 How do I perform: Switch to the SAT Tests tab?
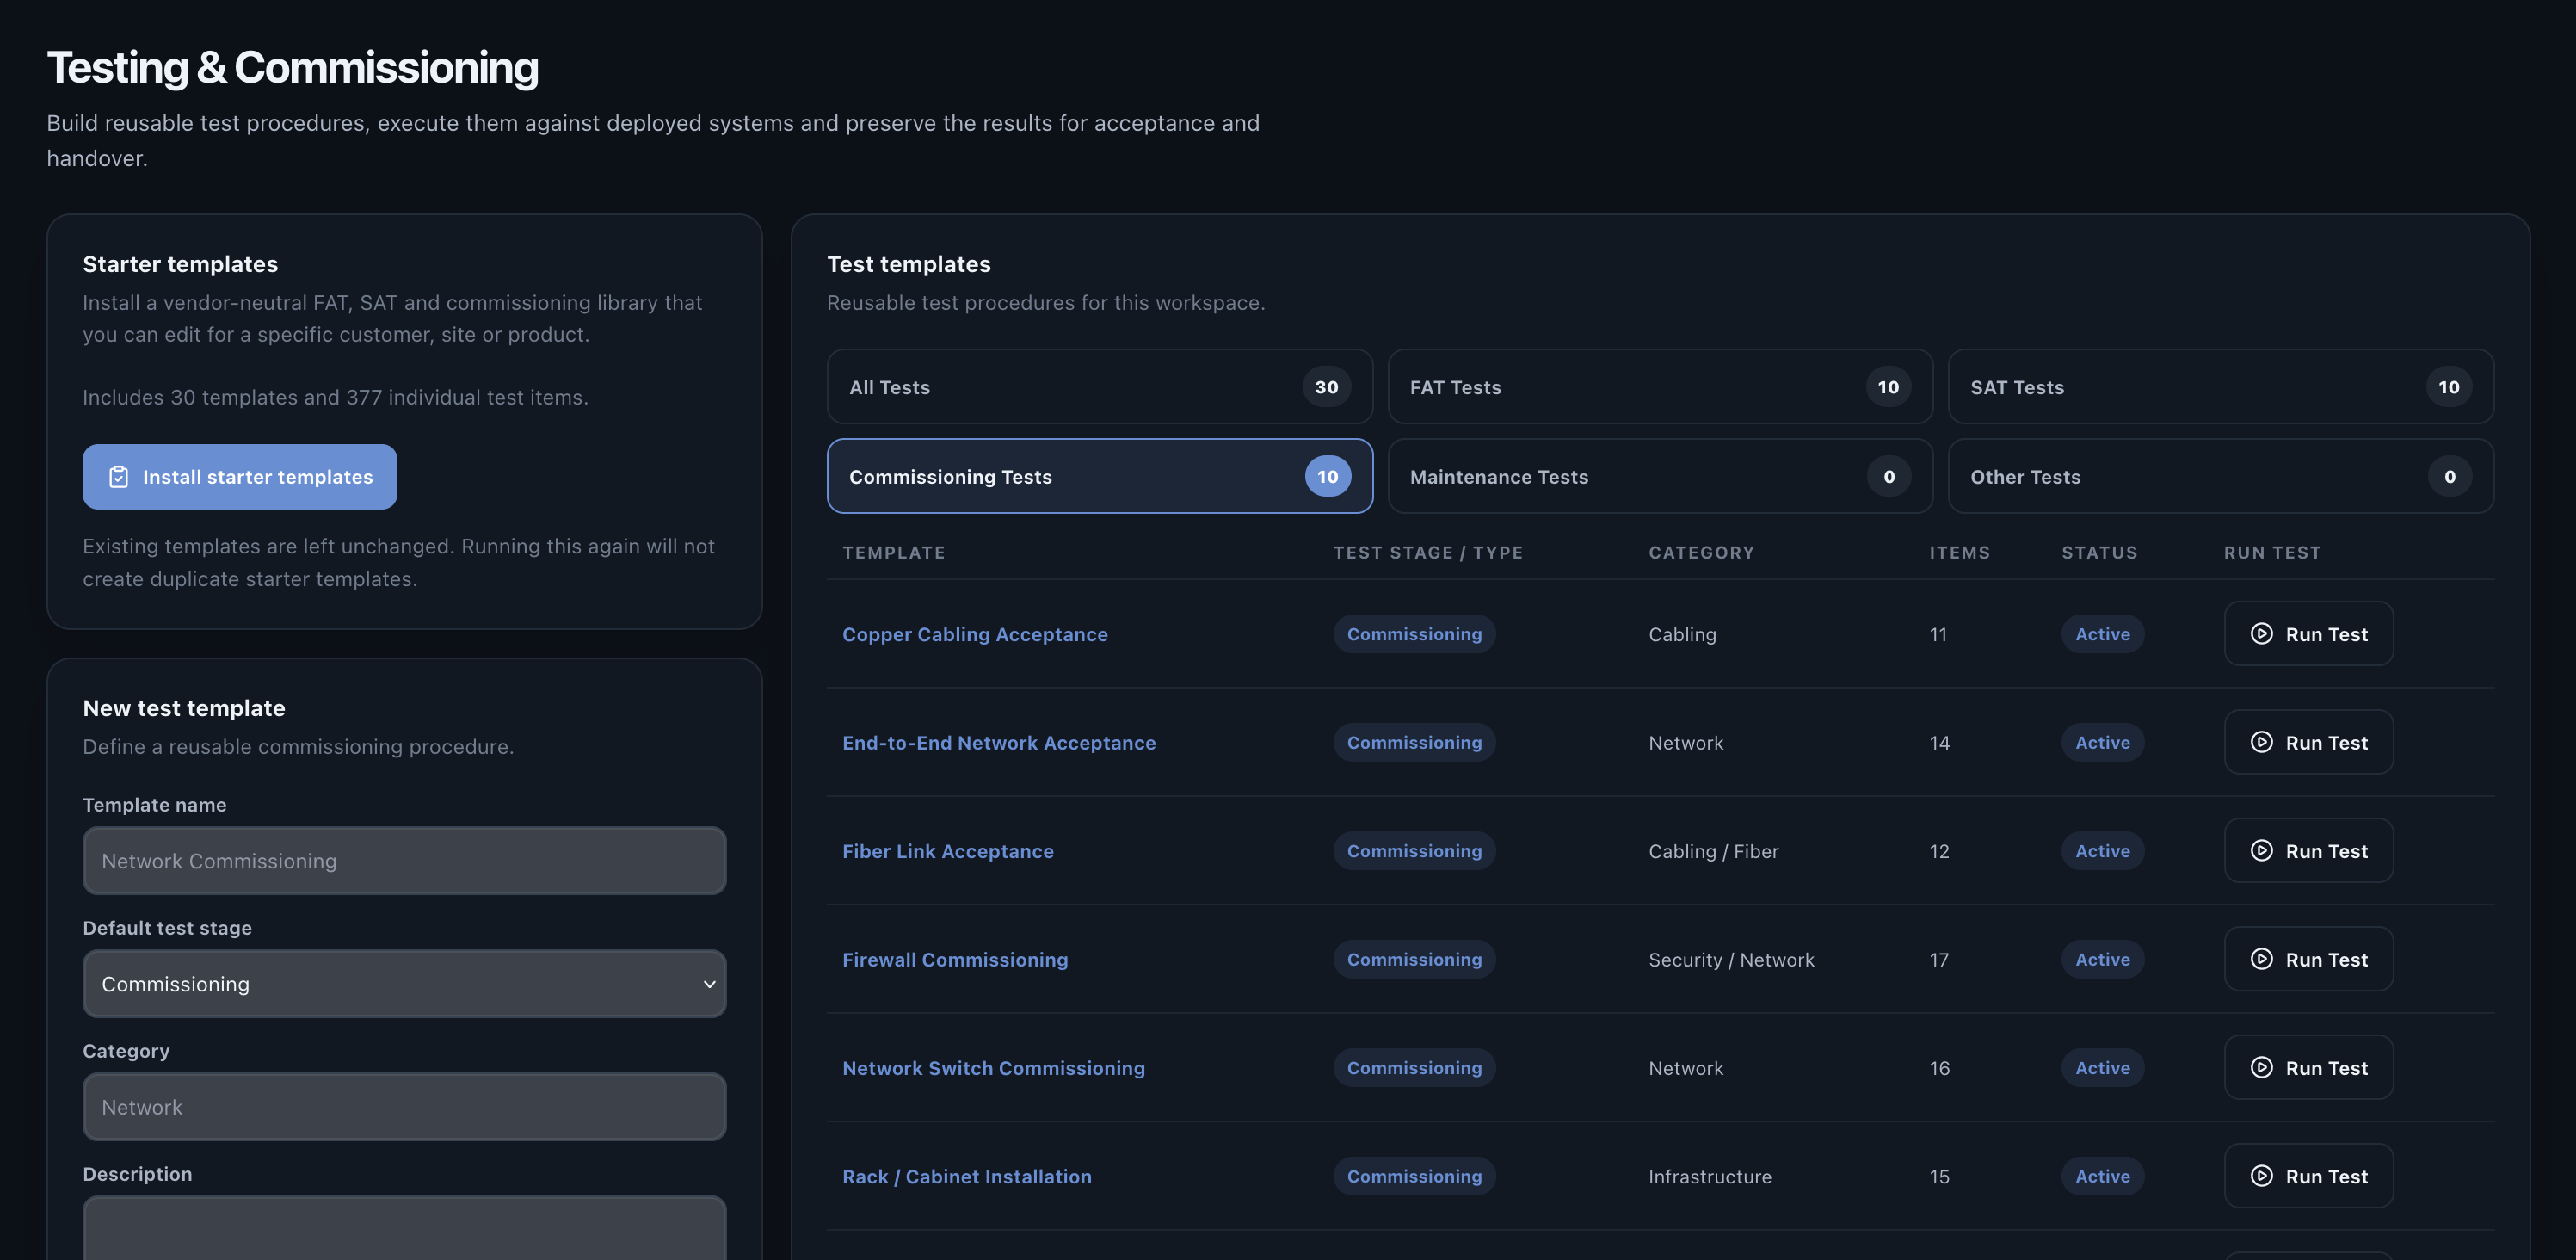click(2220, 387)
